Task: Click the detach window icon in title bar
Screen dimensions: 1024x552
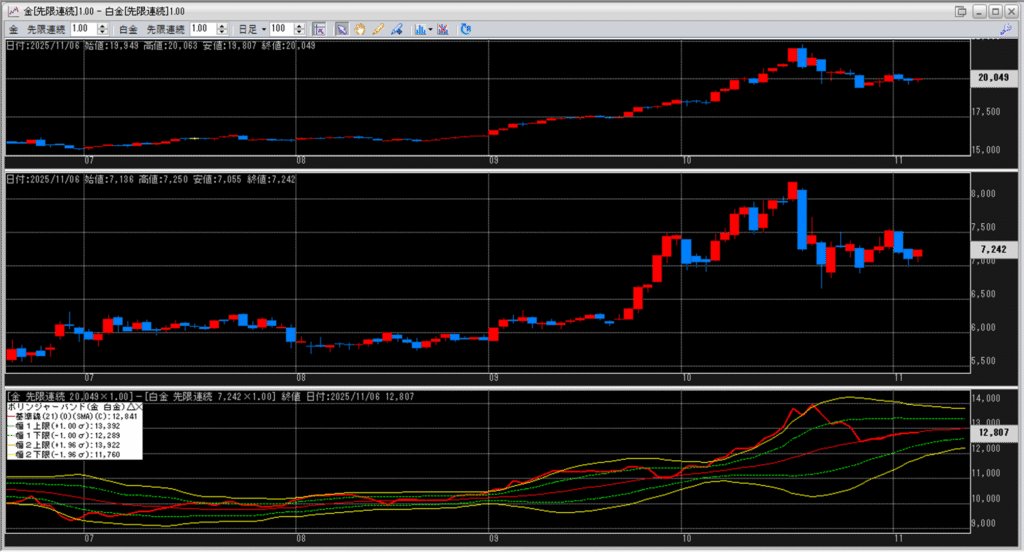Action: click(x=961, y=11)
